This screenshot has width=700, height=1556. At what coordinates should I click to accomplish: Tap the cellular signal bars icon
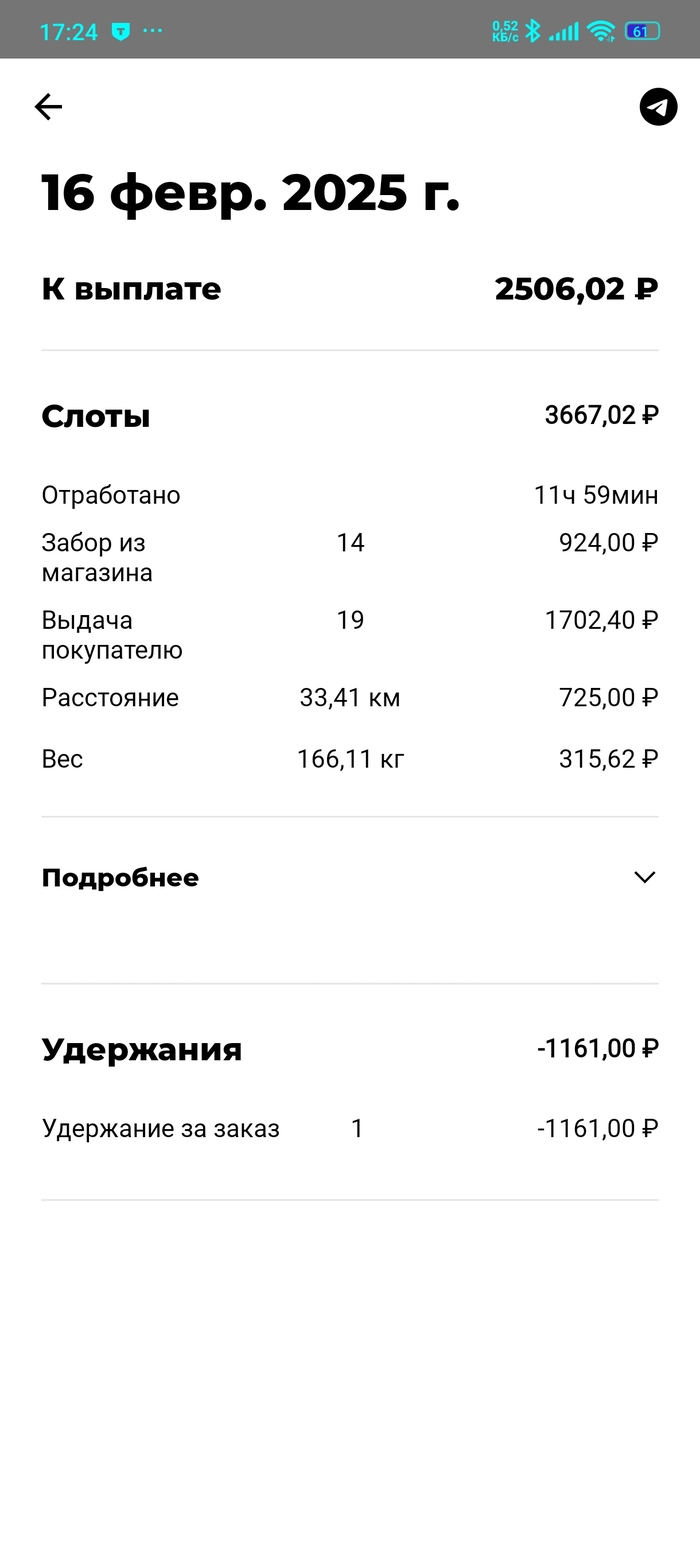564,31
